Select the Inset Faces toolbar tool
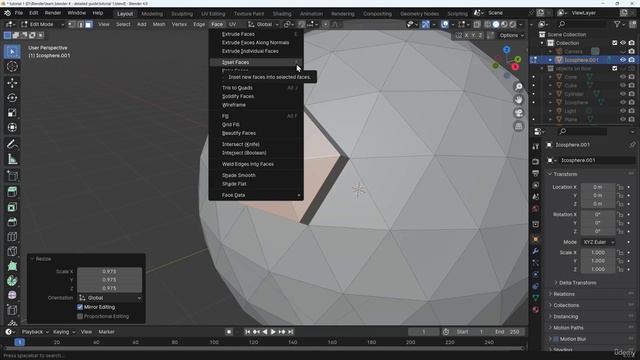 pos(12,207)
